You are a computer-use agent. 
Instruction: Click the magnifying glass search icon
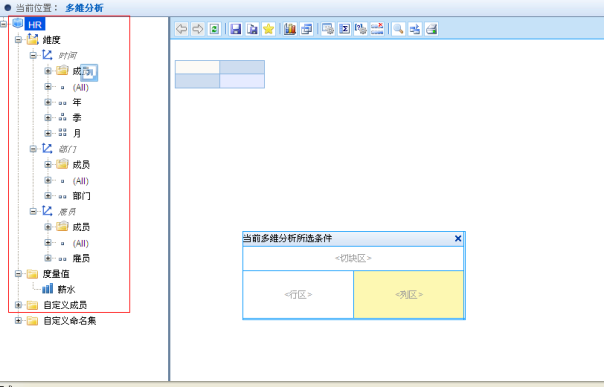click(x=398, y=29)
